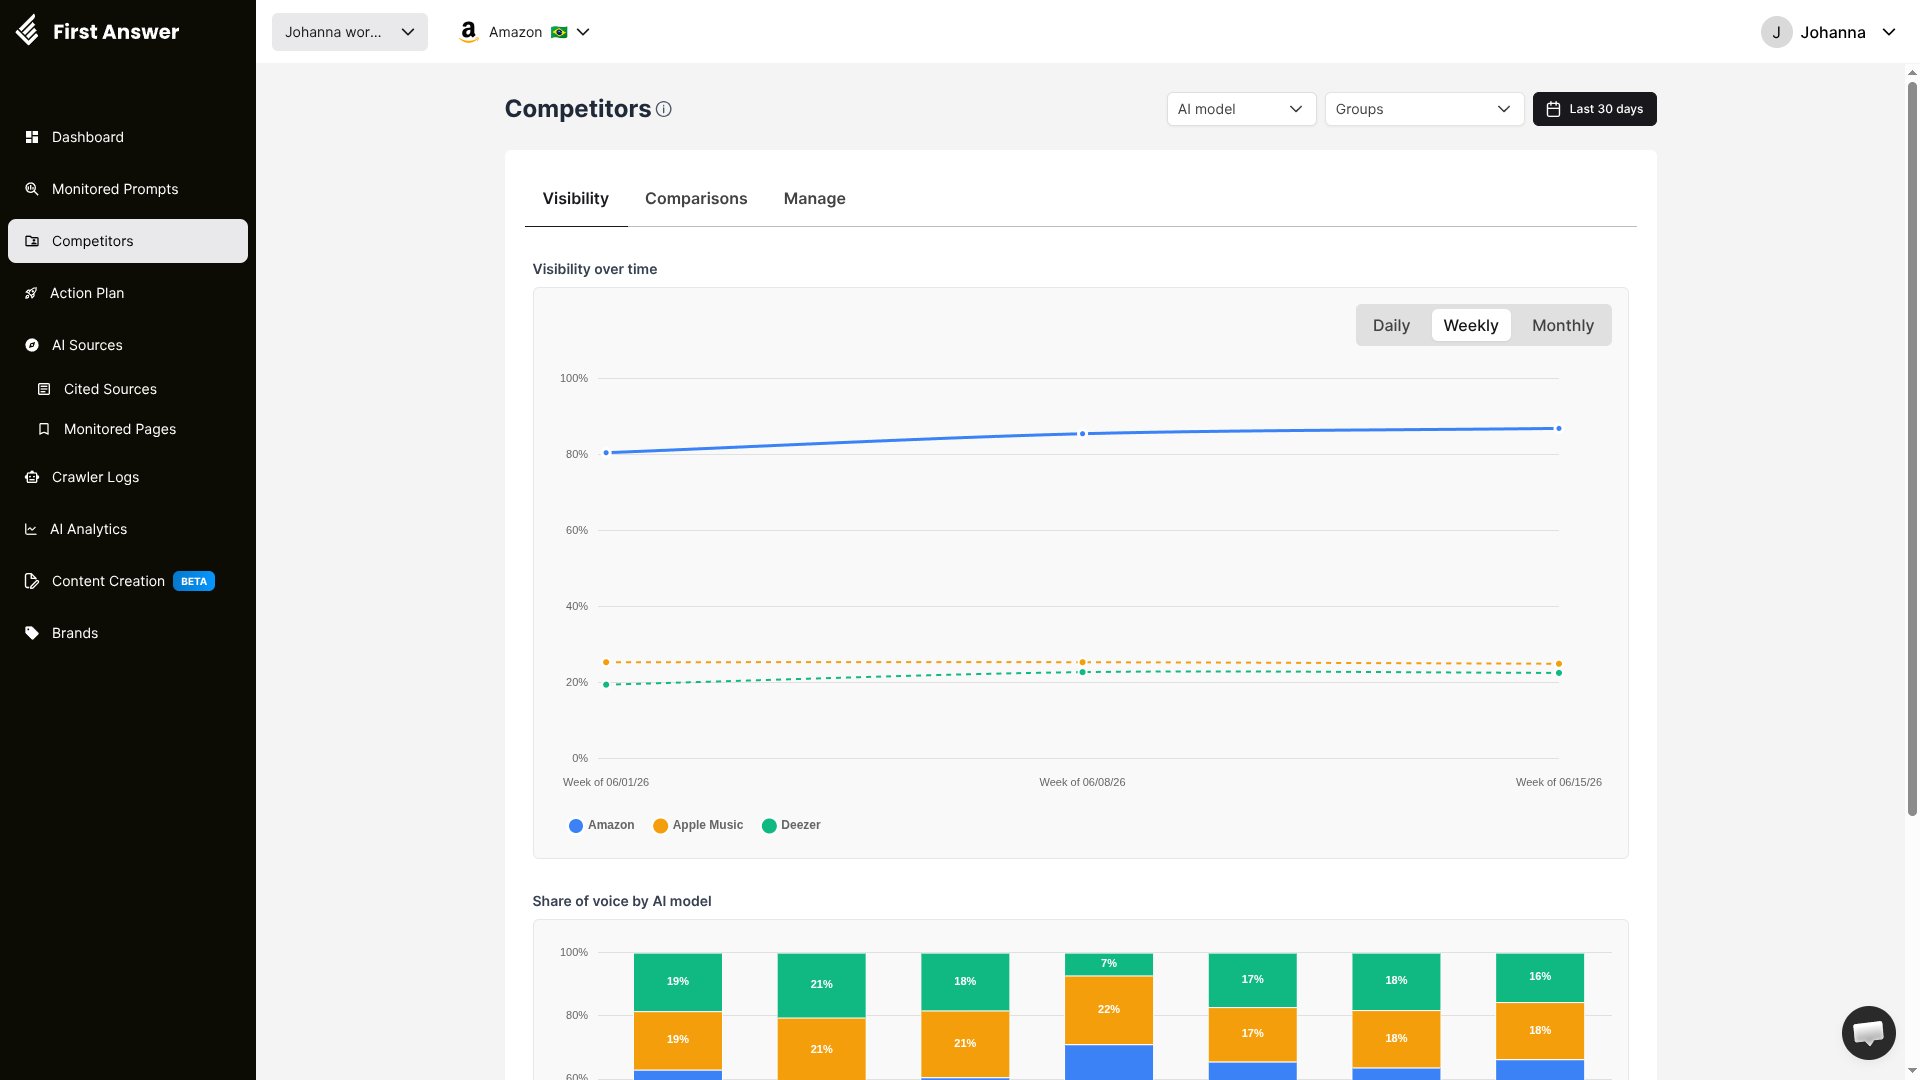The height and width of the screenshot is (1080, 1920).
Task: Click the Crawler Logs robot icon
Action: pos(32,477)
